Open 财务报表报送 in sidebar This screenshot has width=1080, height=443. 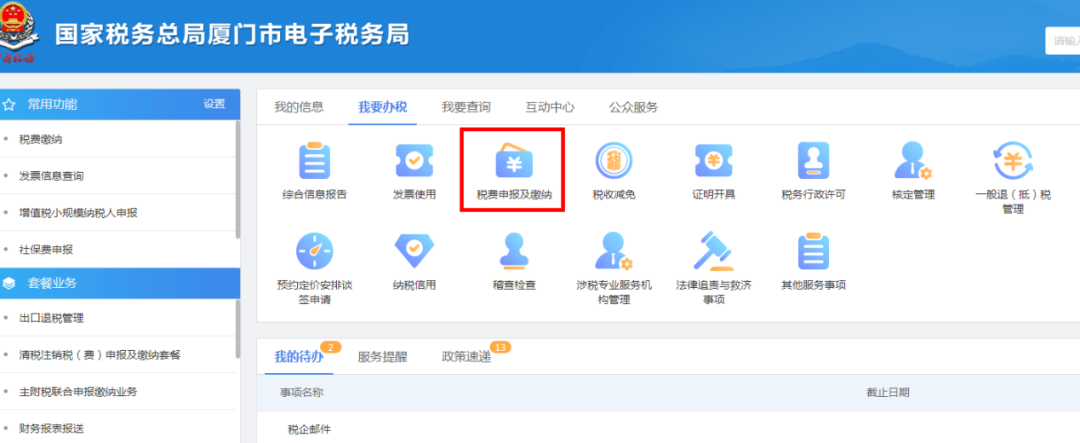tap(52, 429)
